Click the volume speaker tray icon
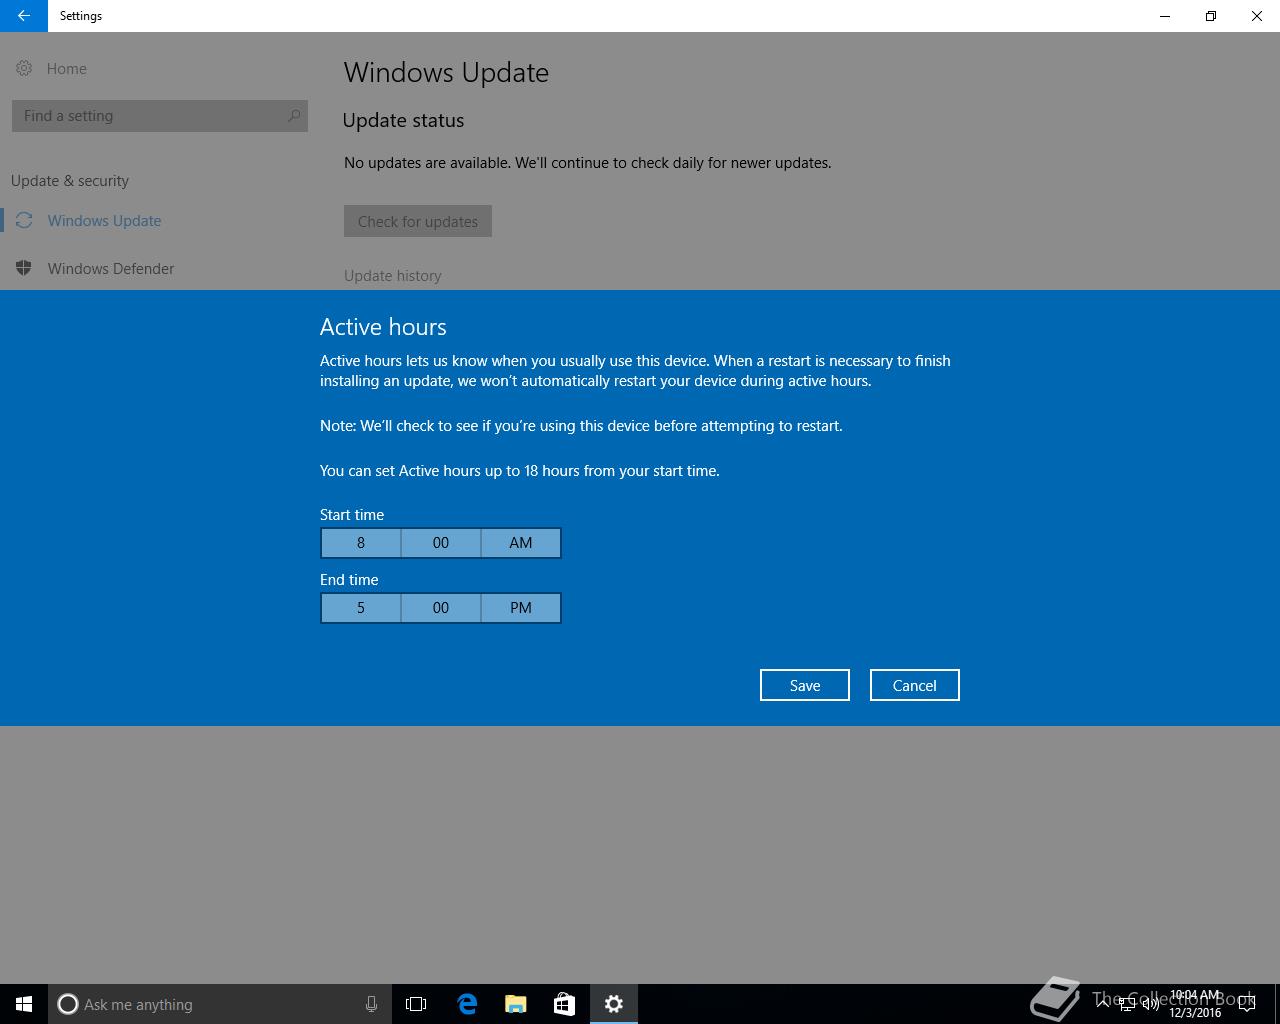Image resolution: width=1280 pixels, height=1024 pixels. click(1150, 1004)
